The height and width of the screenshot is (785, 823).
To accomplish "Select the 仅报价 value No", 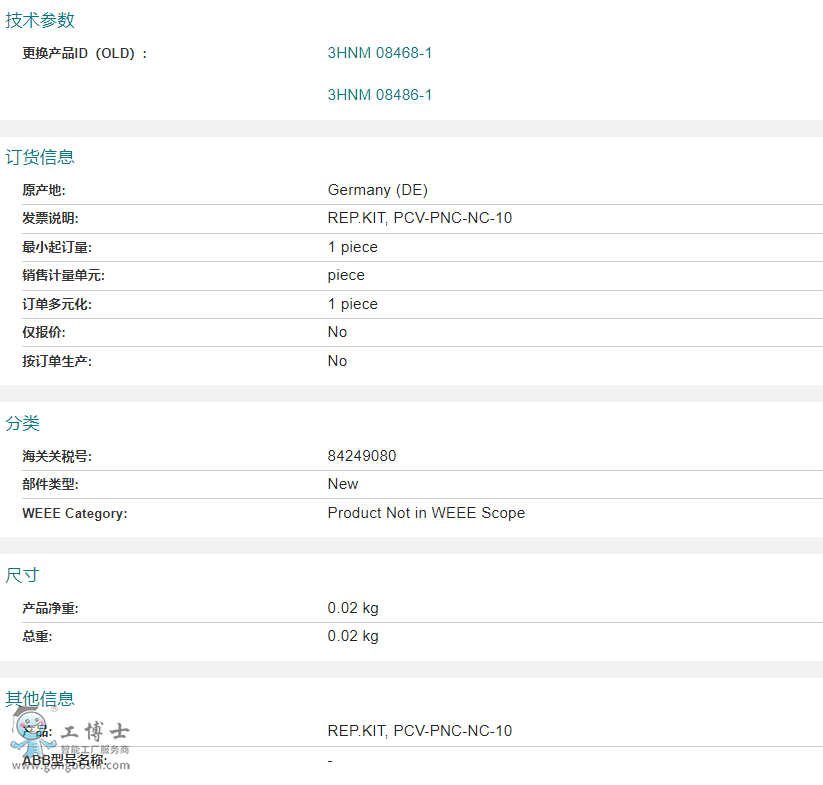I will 337,332.
